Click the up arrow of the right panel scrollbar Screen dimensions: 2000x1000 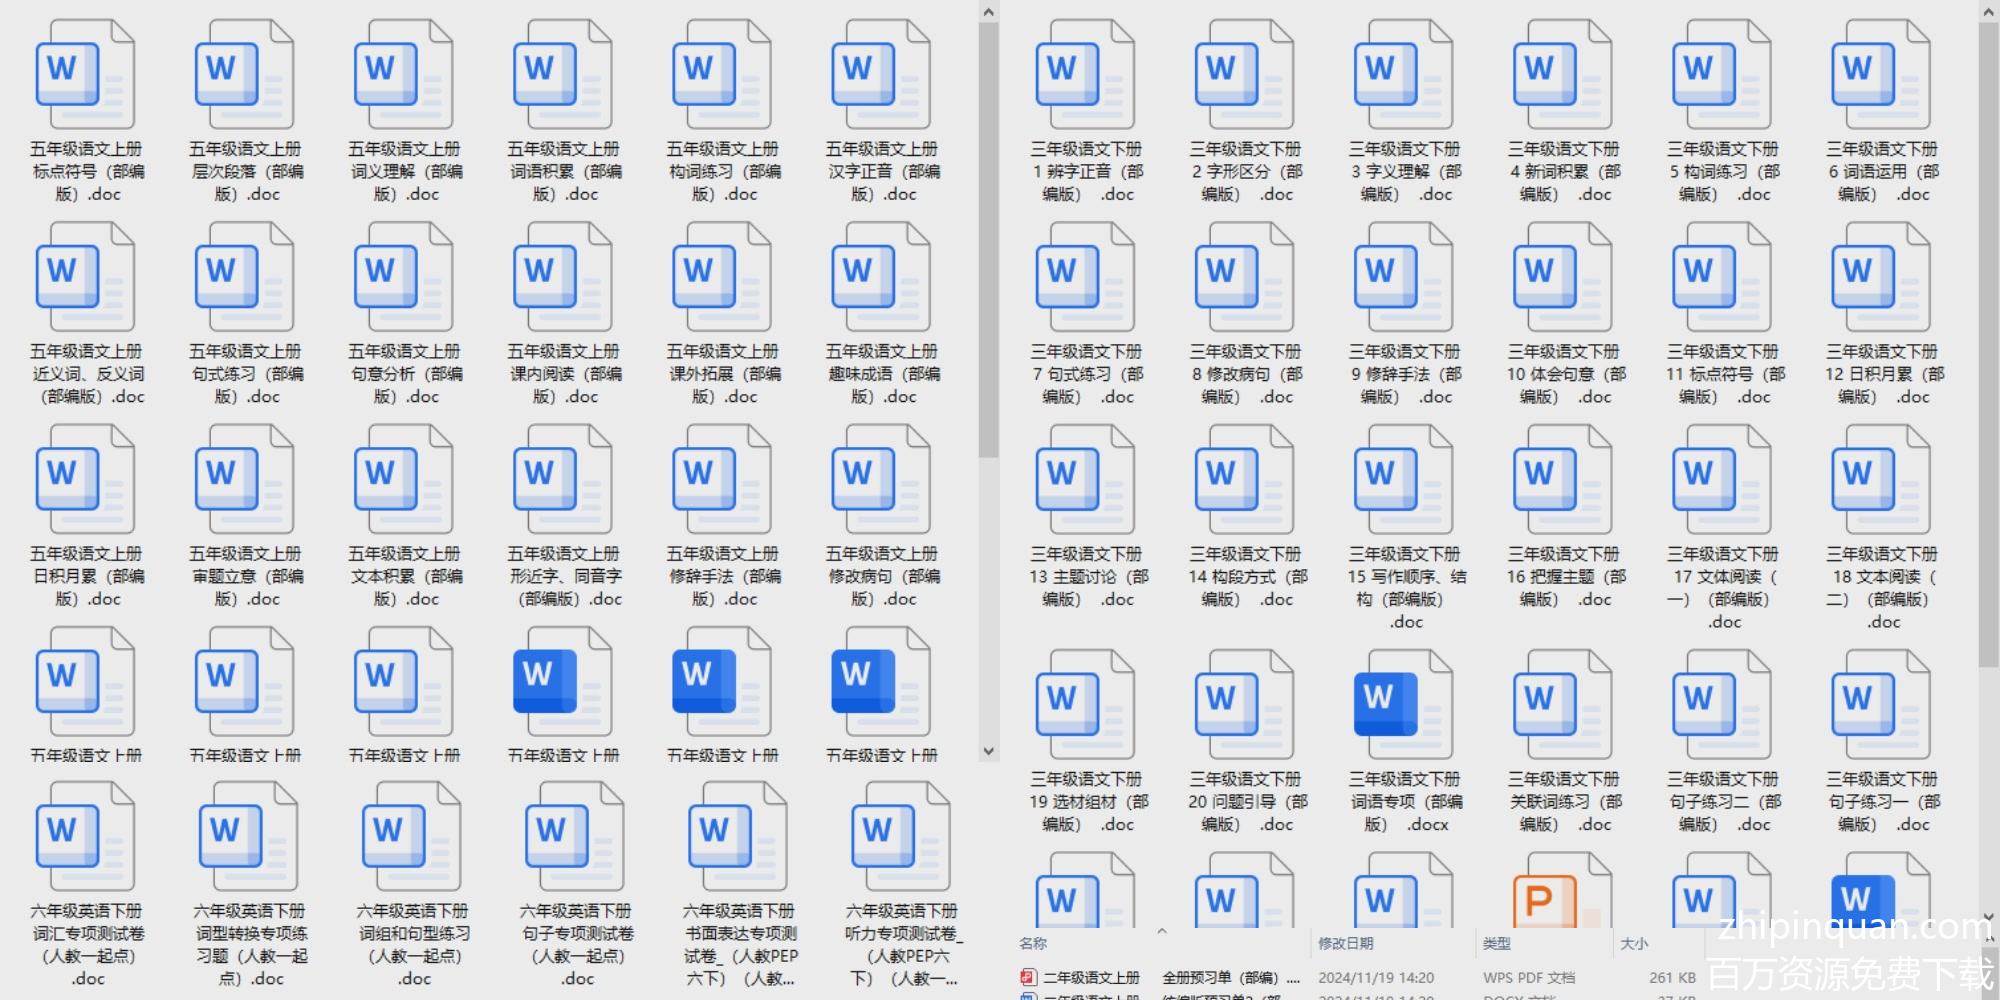1989,12
